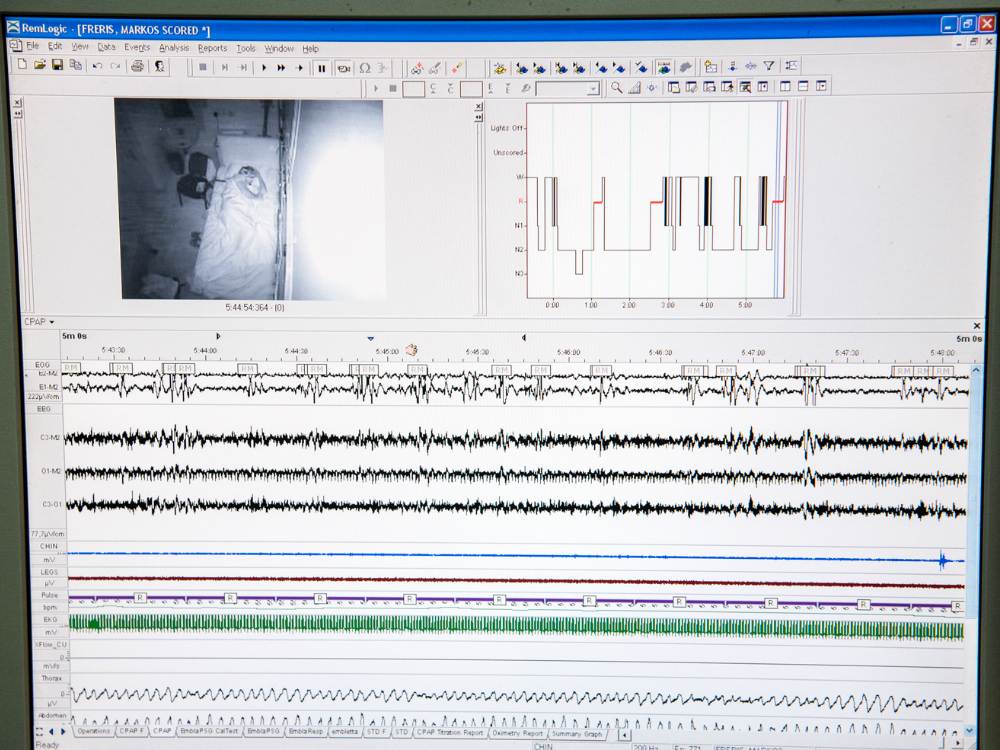This screenshot has height=750, width=1000.
Task: Start playback with the single Play arrow
Action: pyautogui.click(x=263, y=68)
